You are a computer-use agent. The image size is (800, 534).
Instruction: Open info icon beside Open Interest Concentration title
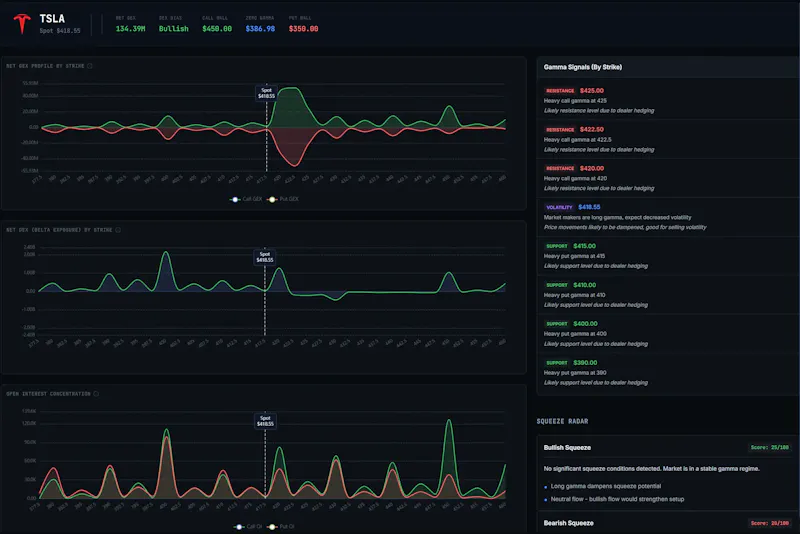point(96,394)
